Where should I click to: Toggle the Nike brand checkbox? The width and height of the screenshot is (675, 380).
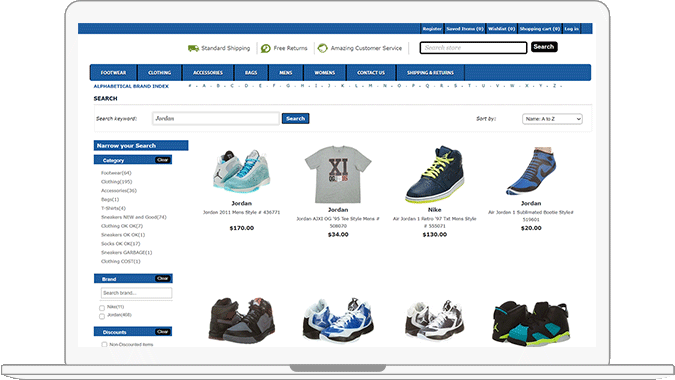click(102, 308)
